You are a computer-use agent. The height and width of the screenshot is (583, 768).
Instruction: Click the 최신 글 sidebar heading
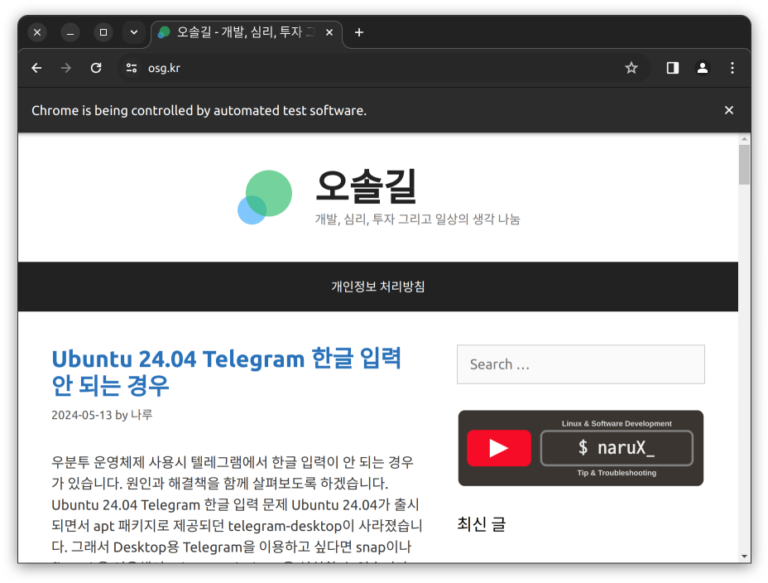pos(481,524)
